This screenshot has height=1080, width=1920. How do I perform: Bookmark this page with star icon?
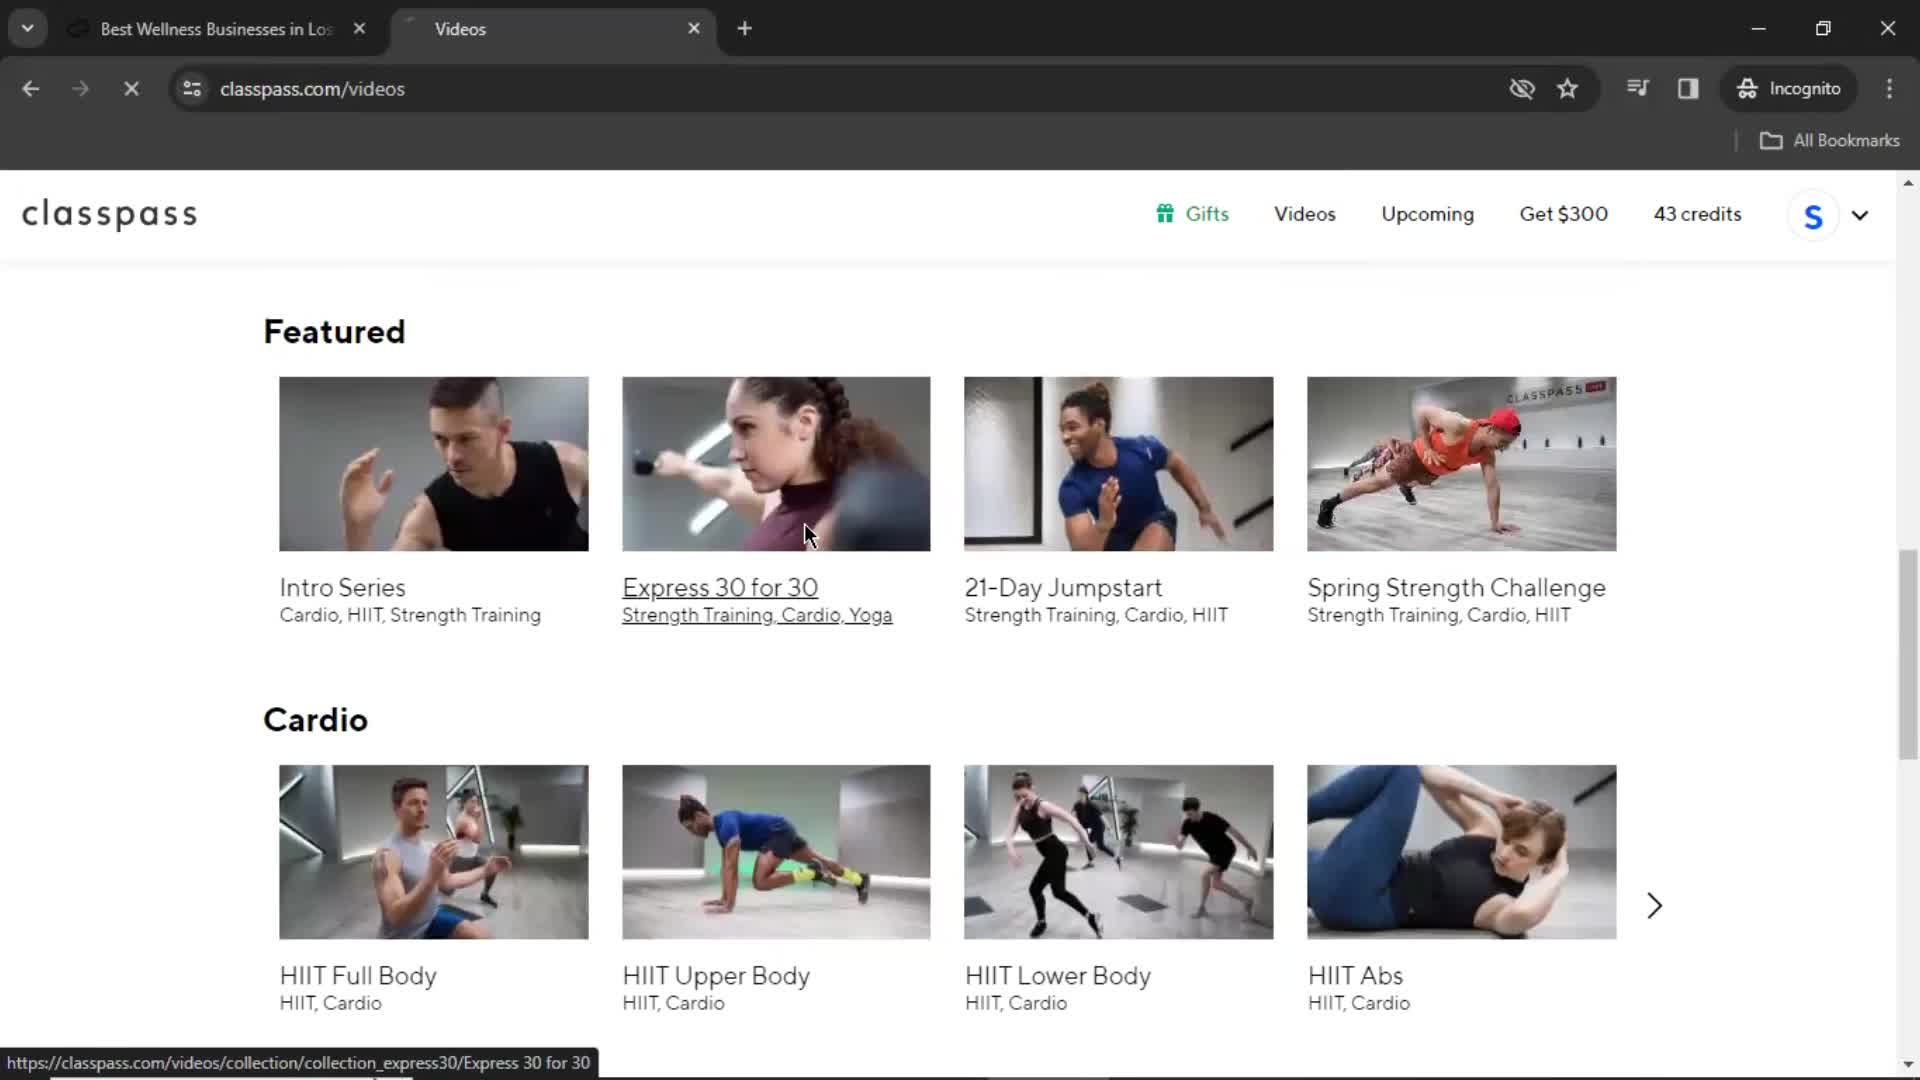[x=1567, y=89]
